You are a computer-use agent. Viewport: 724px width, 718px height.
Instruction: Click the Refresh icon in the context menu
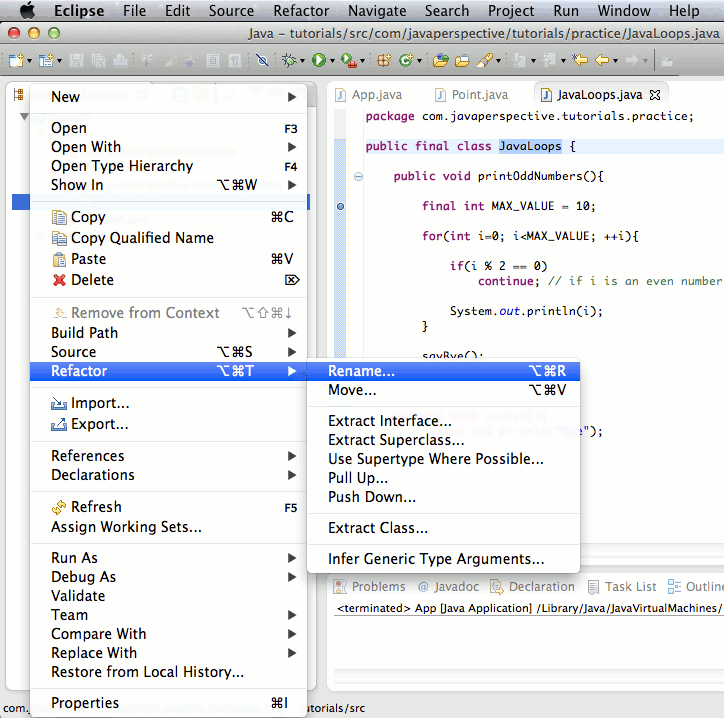coord(59,507)
